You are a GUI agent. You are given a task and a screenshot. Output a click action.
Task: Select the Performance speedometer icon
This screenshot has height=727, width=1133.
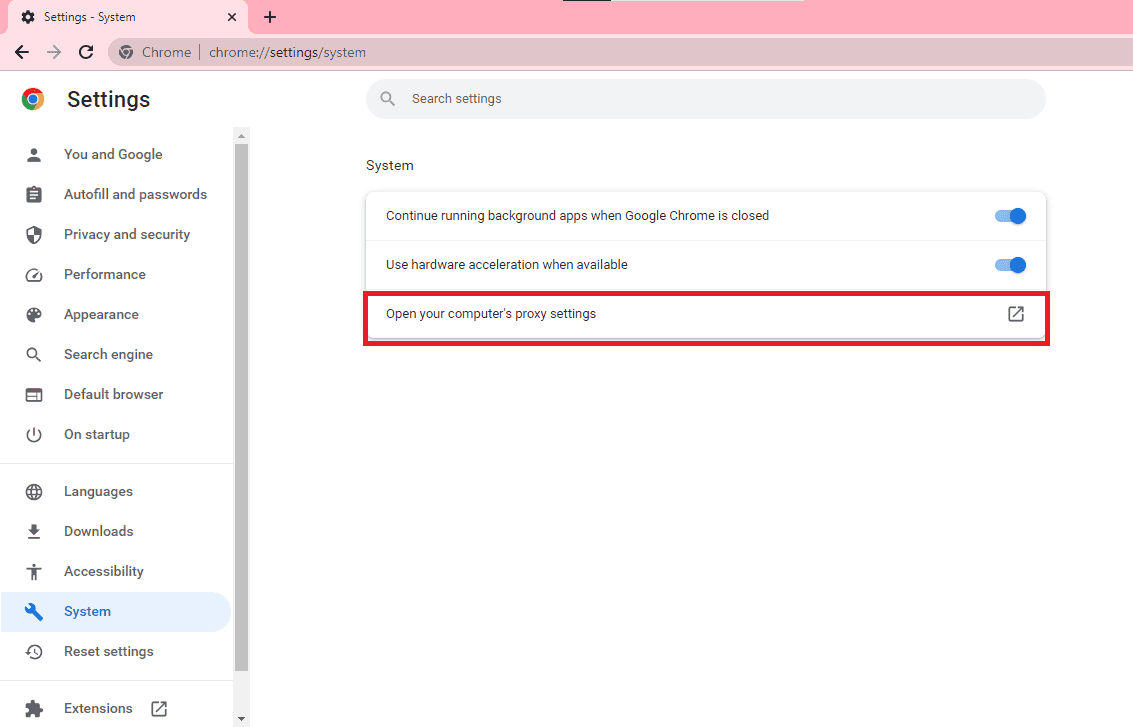coord(35,274)
